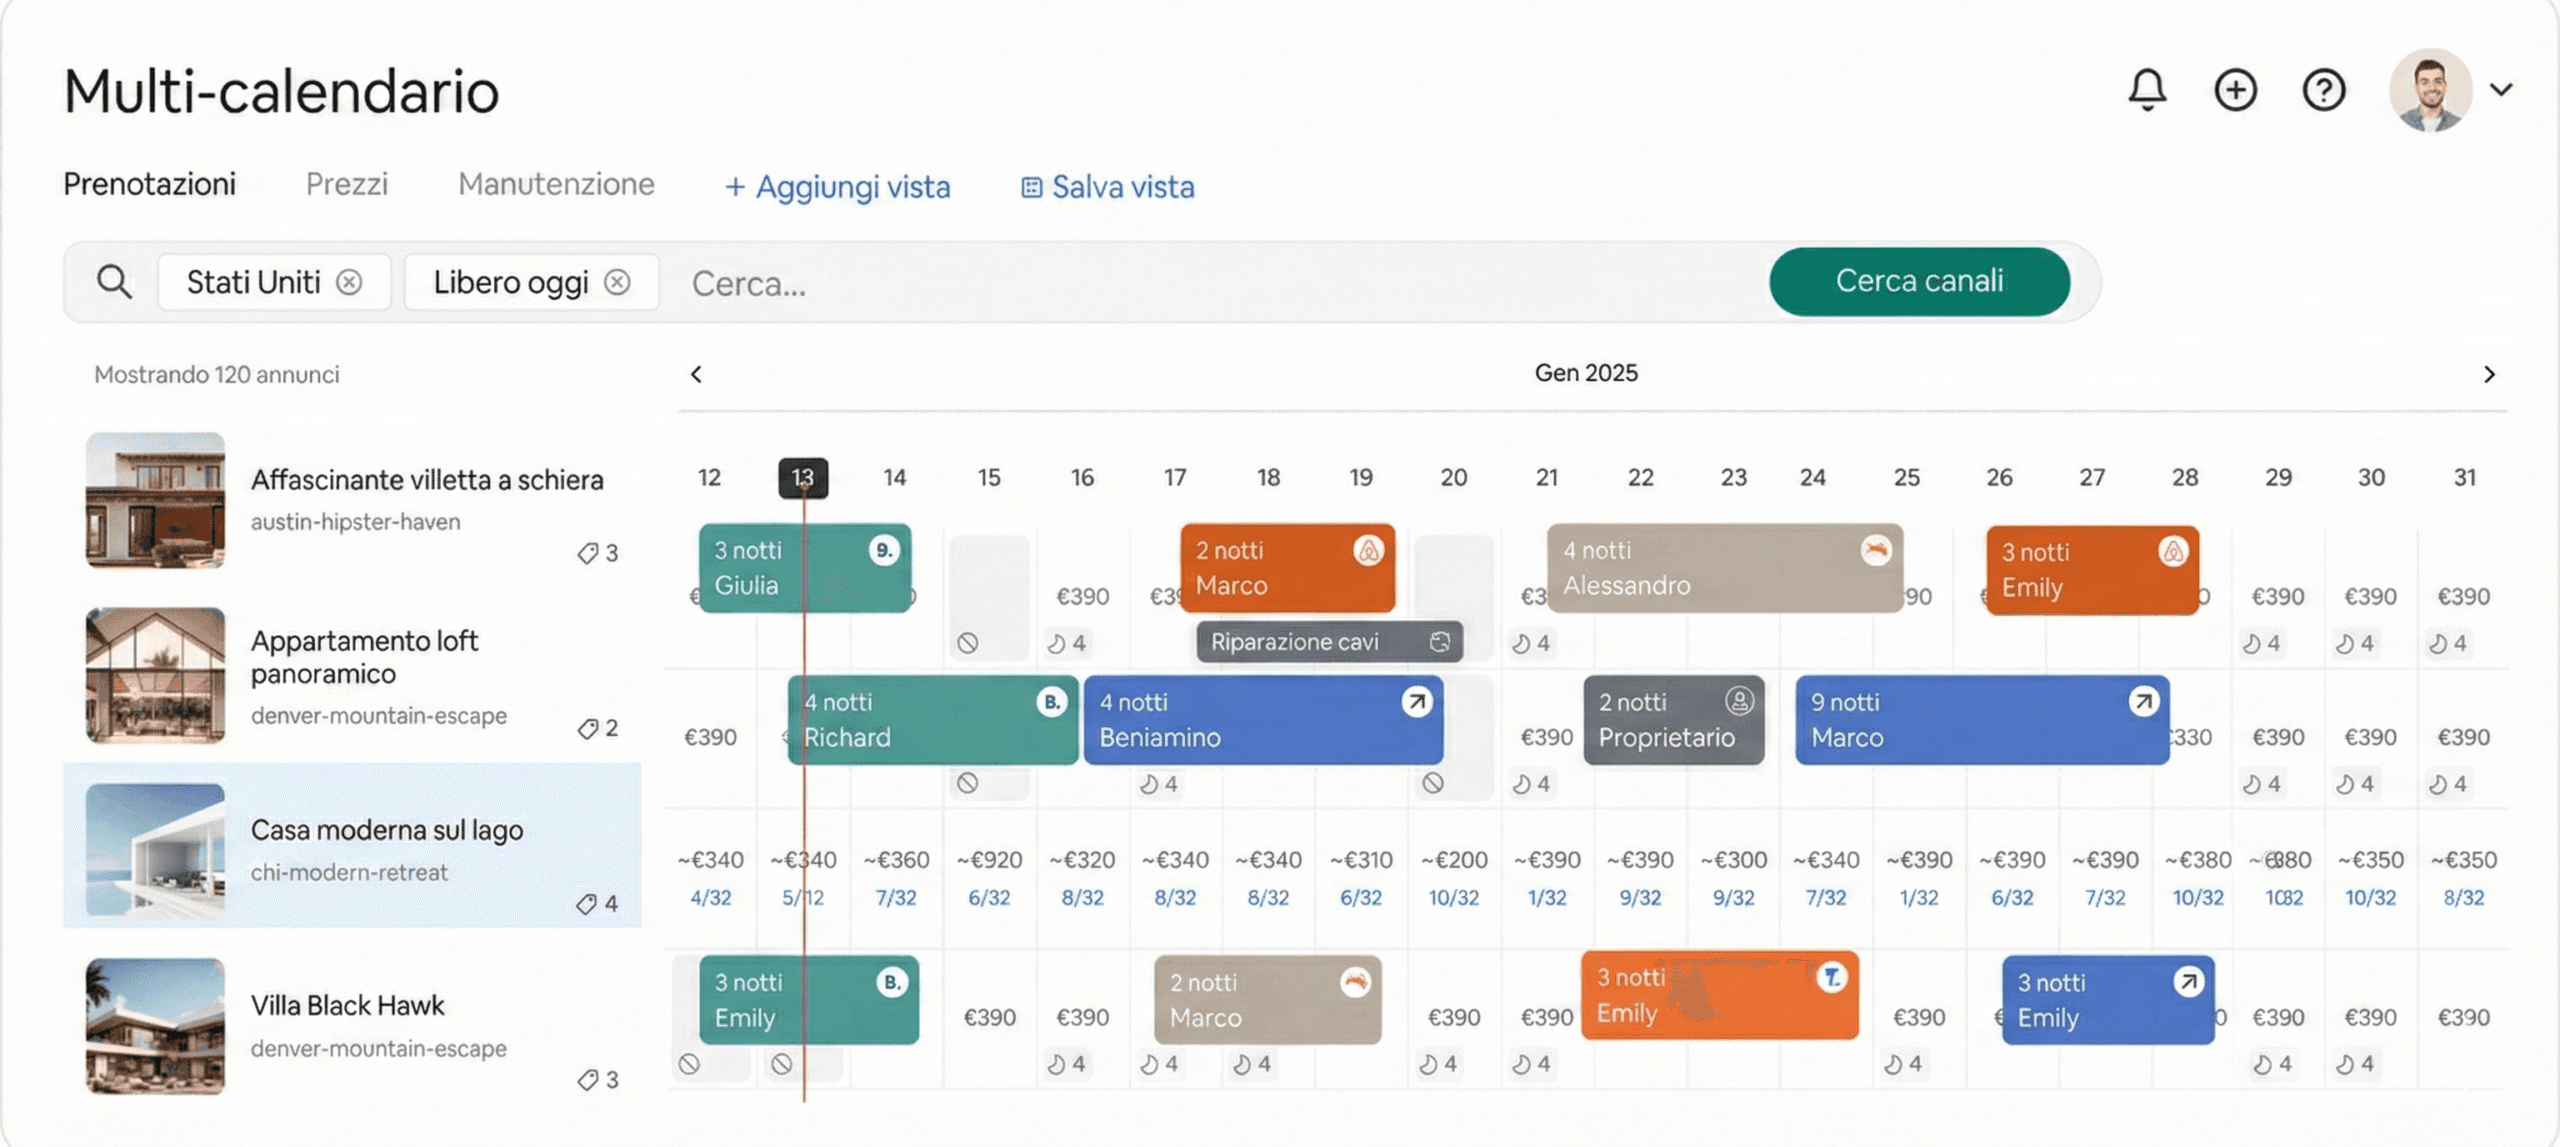Open the Manutenzione tab

tap(556, 184)
